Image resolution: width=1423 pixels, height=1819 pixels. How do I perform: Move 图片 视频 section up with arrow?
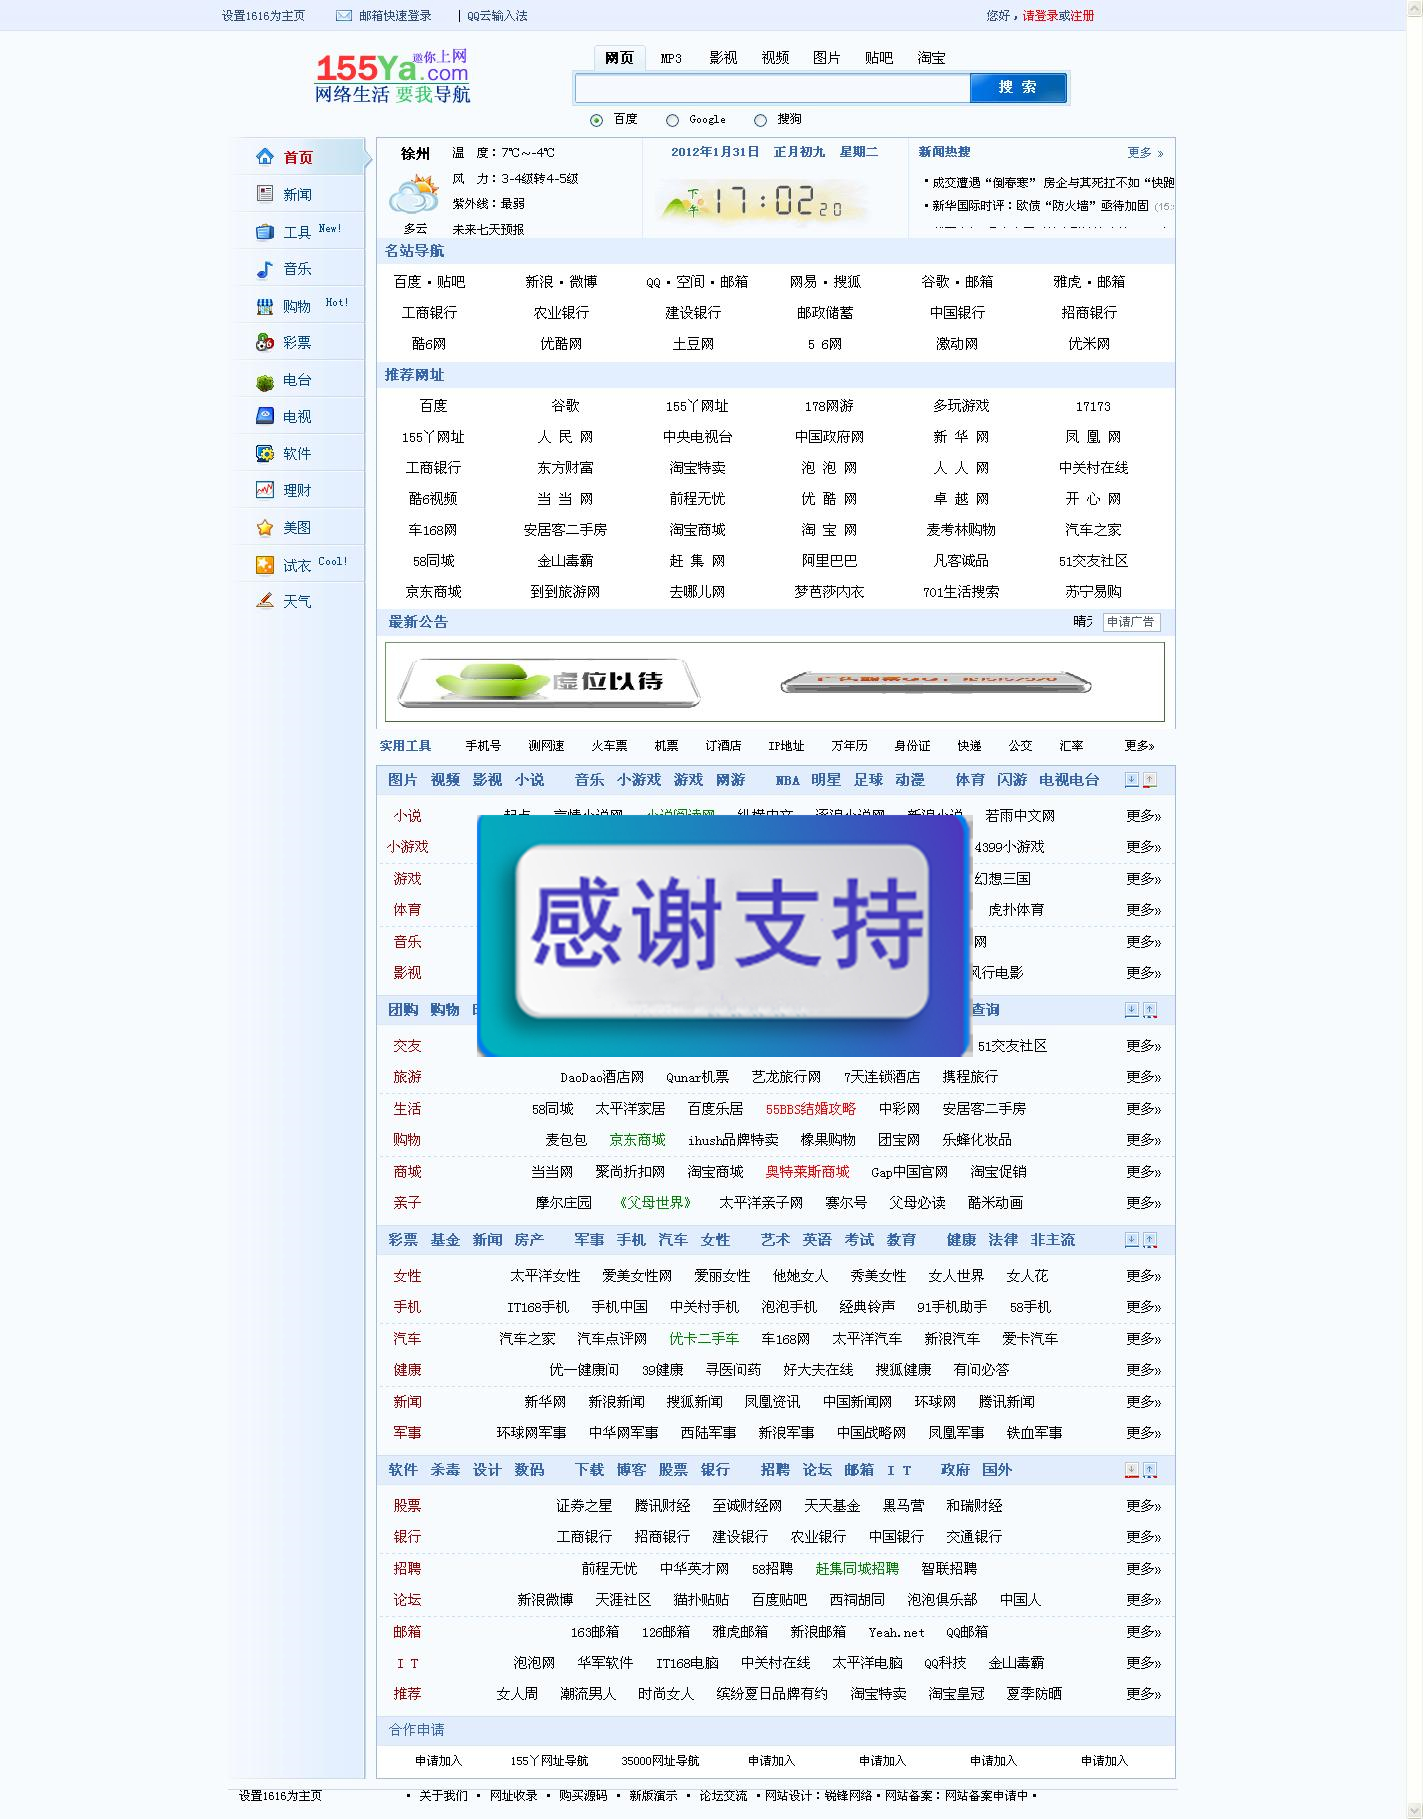click(x=1150, y=780)
